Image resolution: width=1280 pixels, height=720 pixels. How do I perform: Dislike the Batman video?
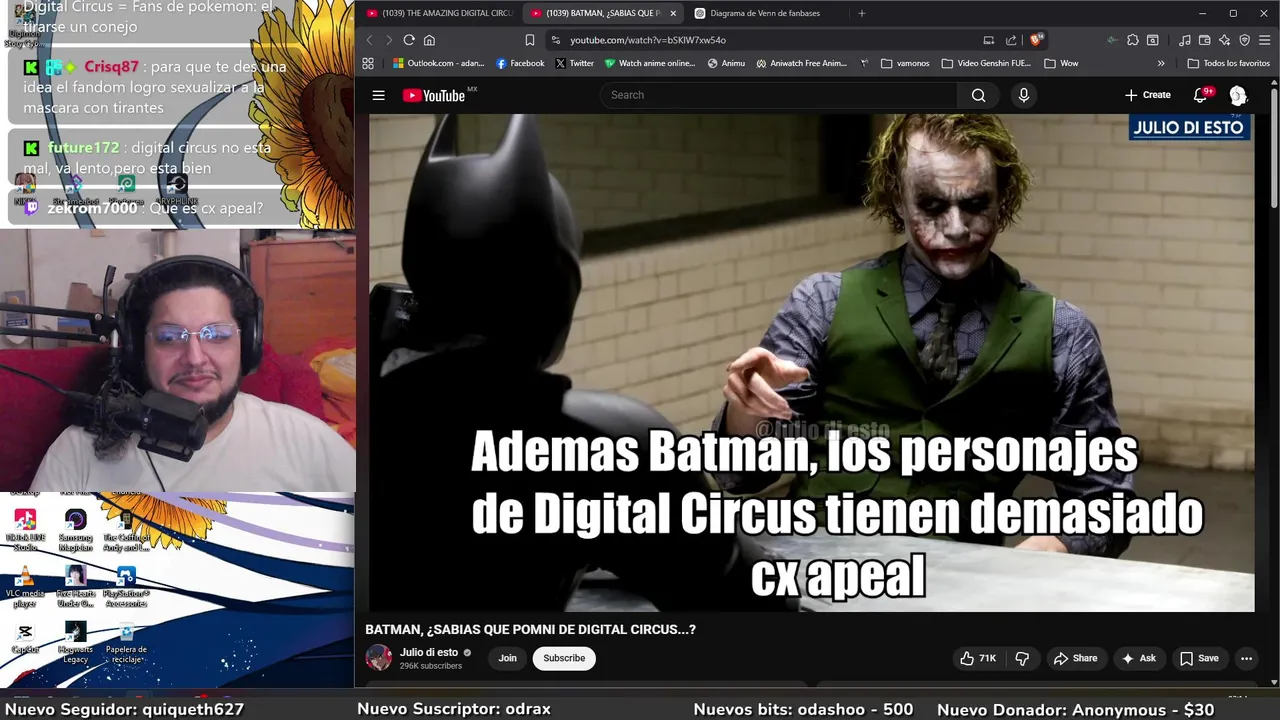click(1022, 658)
